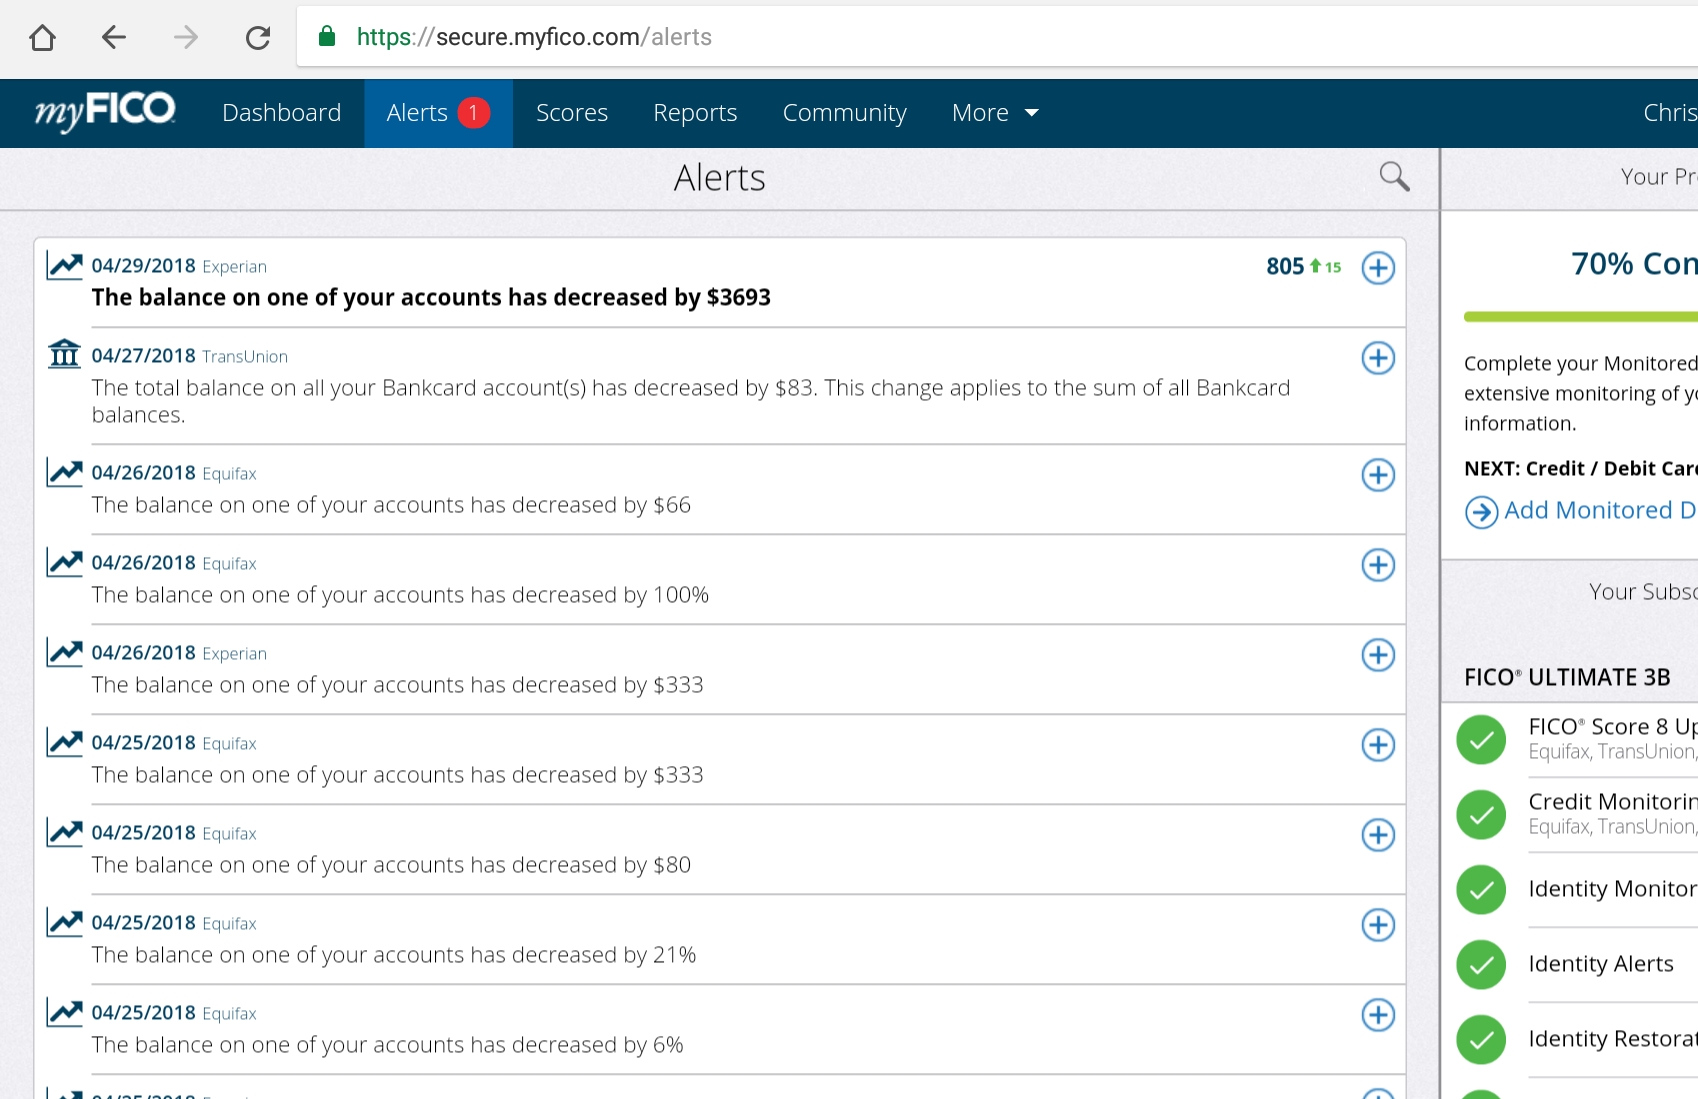Expand the 04/26/2018 Experian $333 alert
Screen dimensions: 1698x1099
1378,655
